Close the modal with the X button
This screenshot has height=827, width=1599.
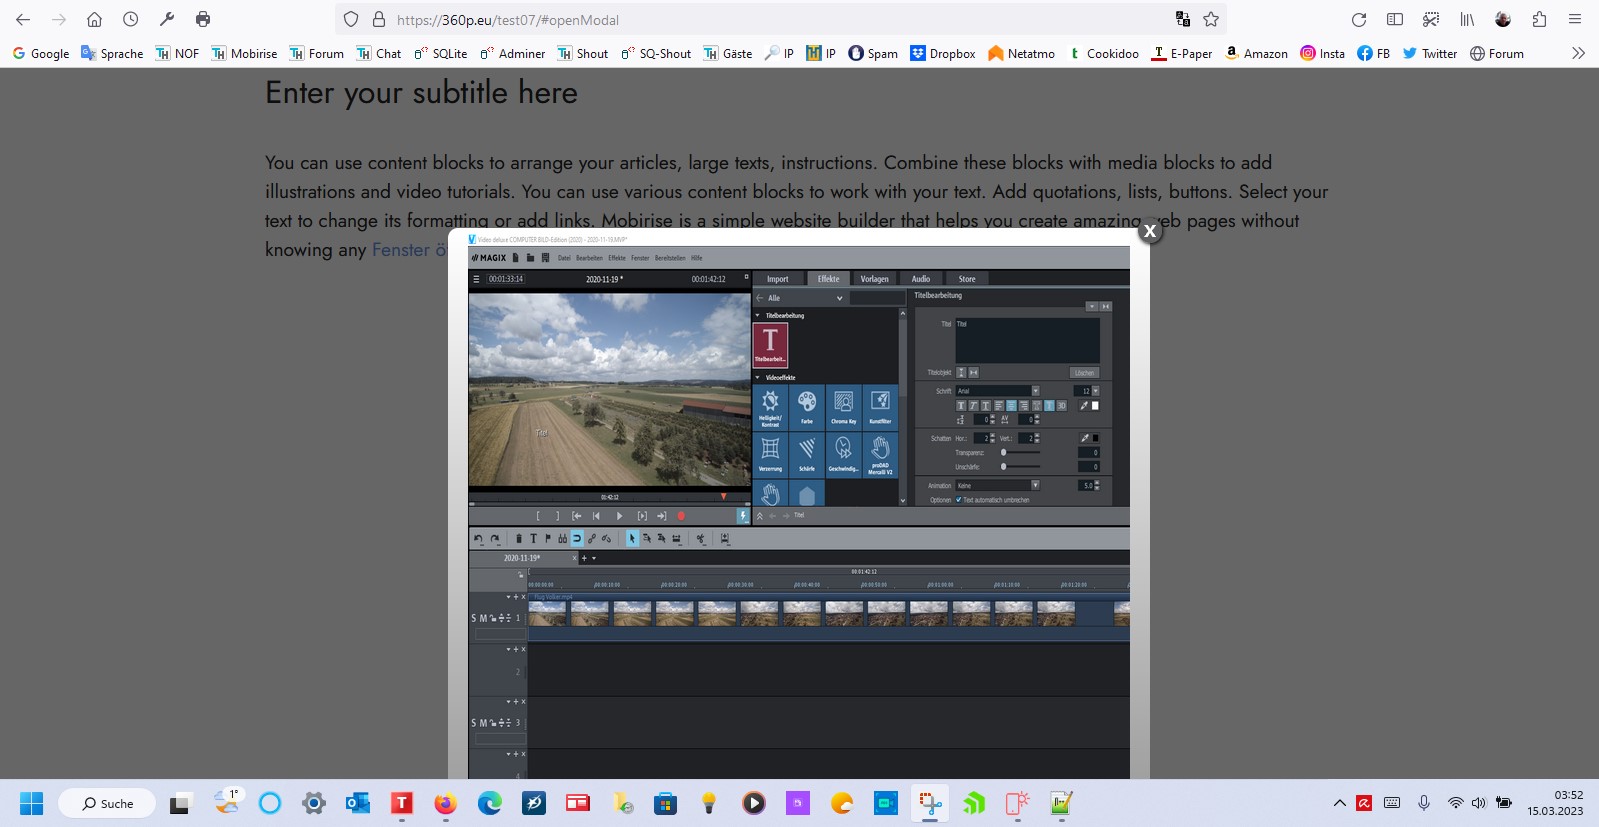(x=1149, y=231)
